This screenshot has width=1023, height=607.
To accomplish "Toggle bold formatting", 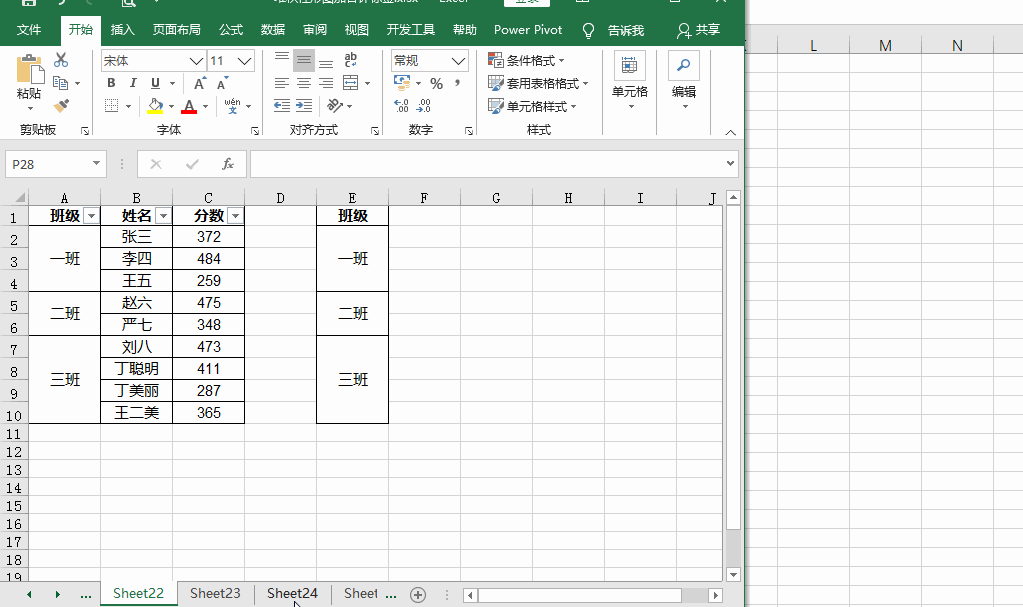I will point(111,83).
